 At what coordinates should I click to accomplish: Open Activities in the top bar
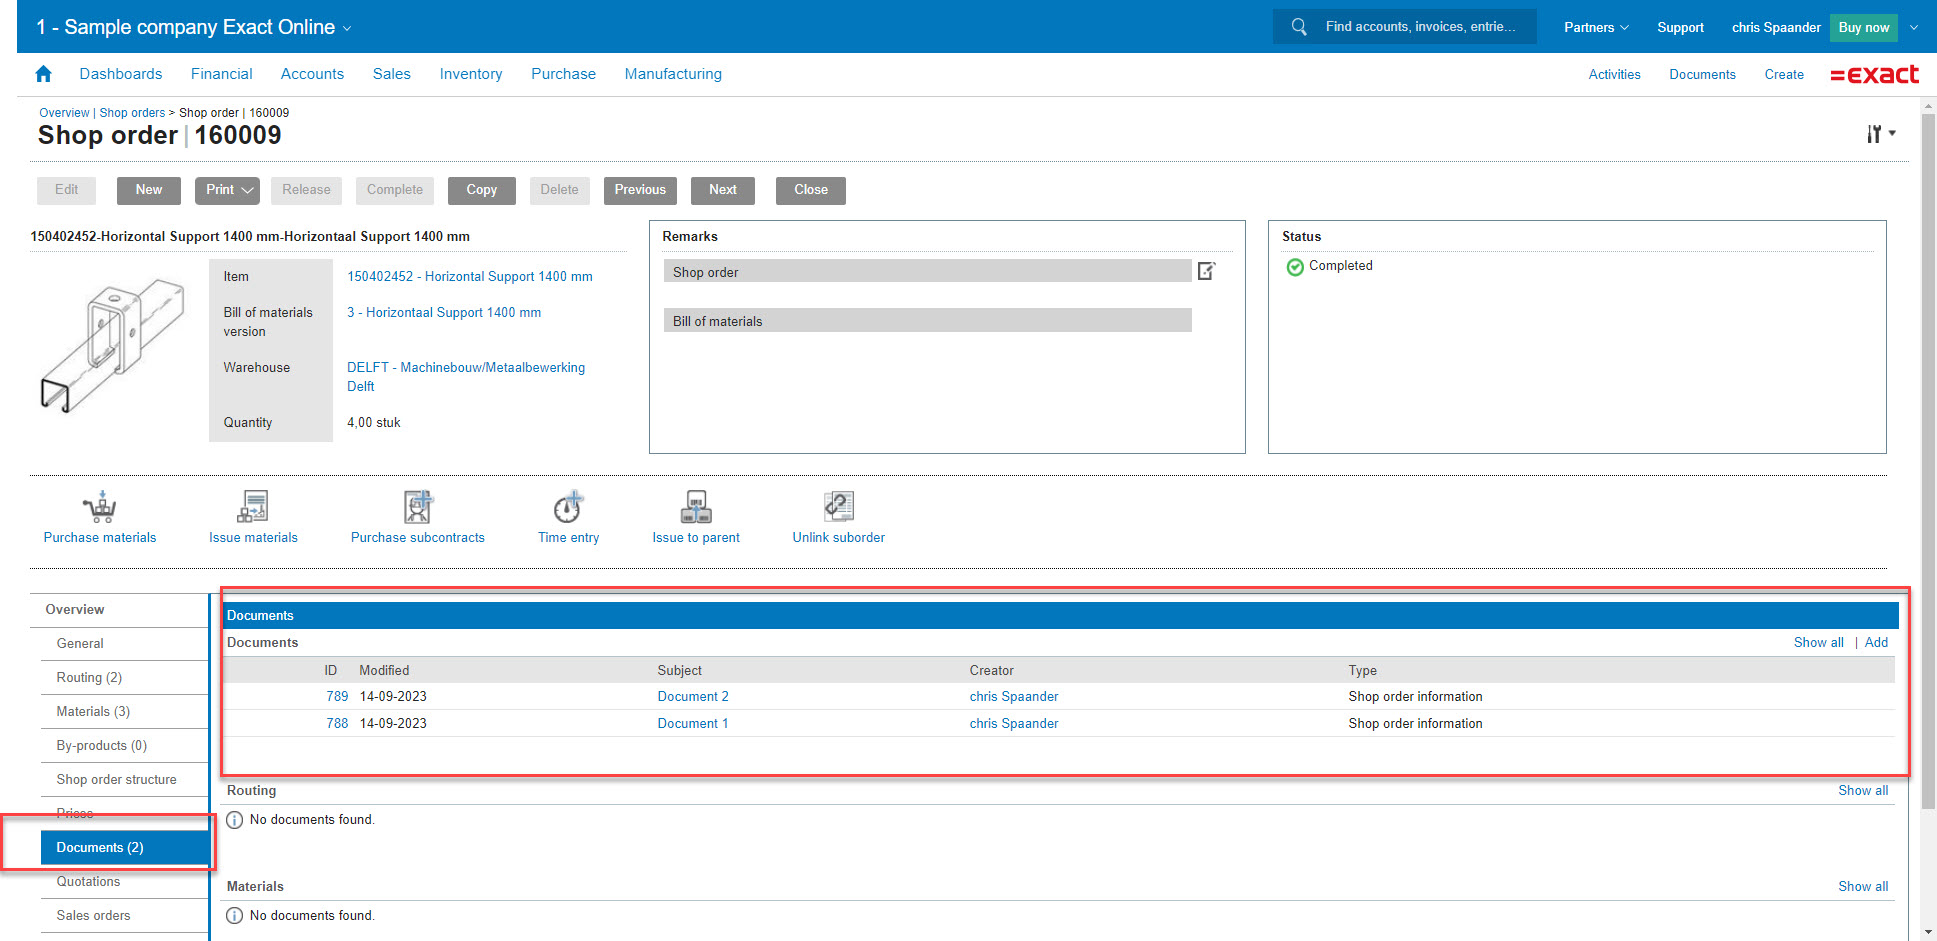click(x=1614, y=75)
